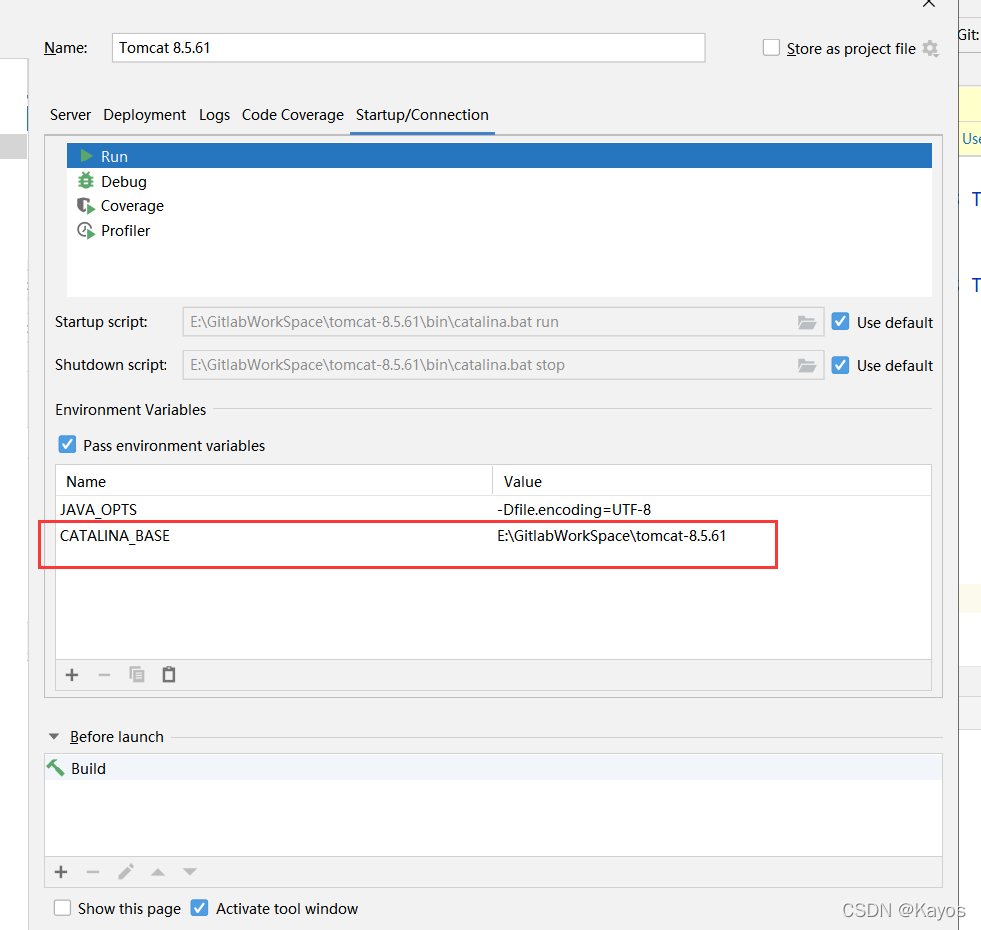Uncheck Use default for startup script
981x930 pixels.
point(840,322)
